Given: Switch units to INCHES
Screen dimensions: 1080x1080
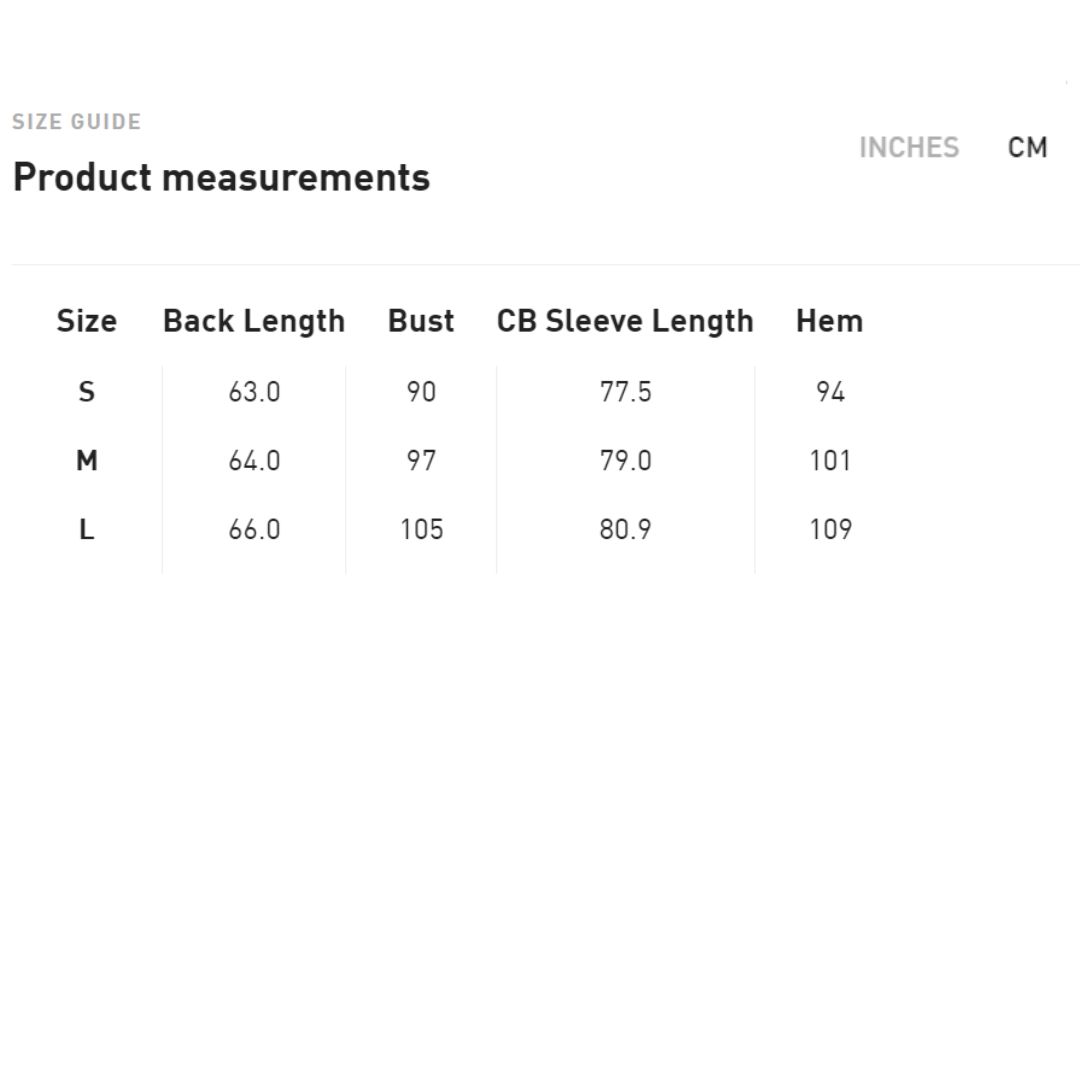Looking at the screenshot, I should click(908, 147).
